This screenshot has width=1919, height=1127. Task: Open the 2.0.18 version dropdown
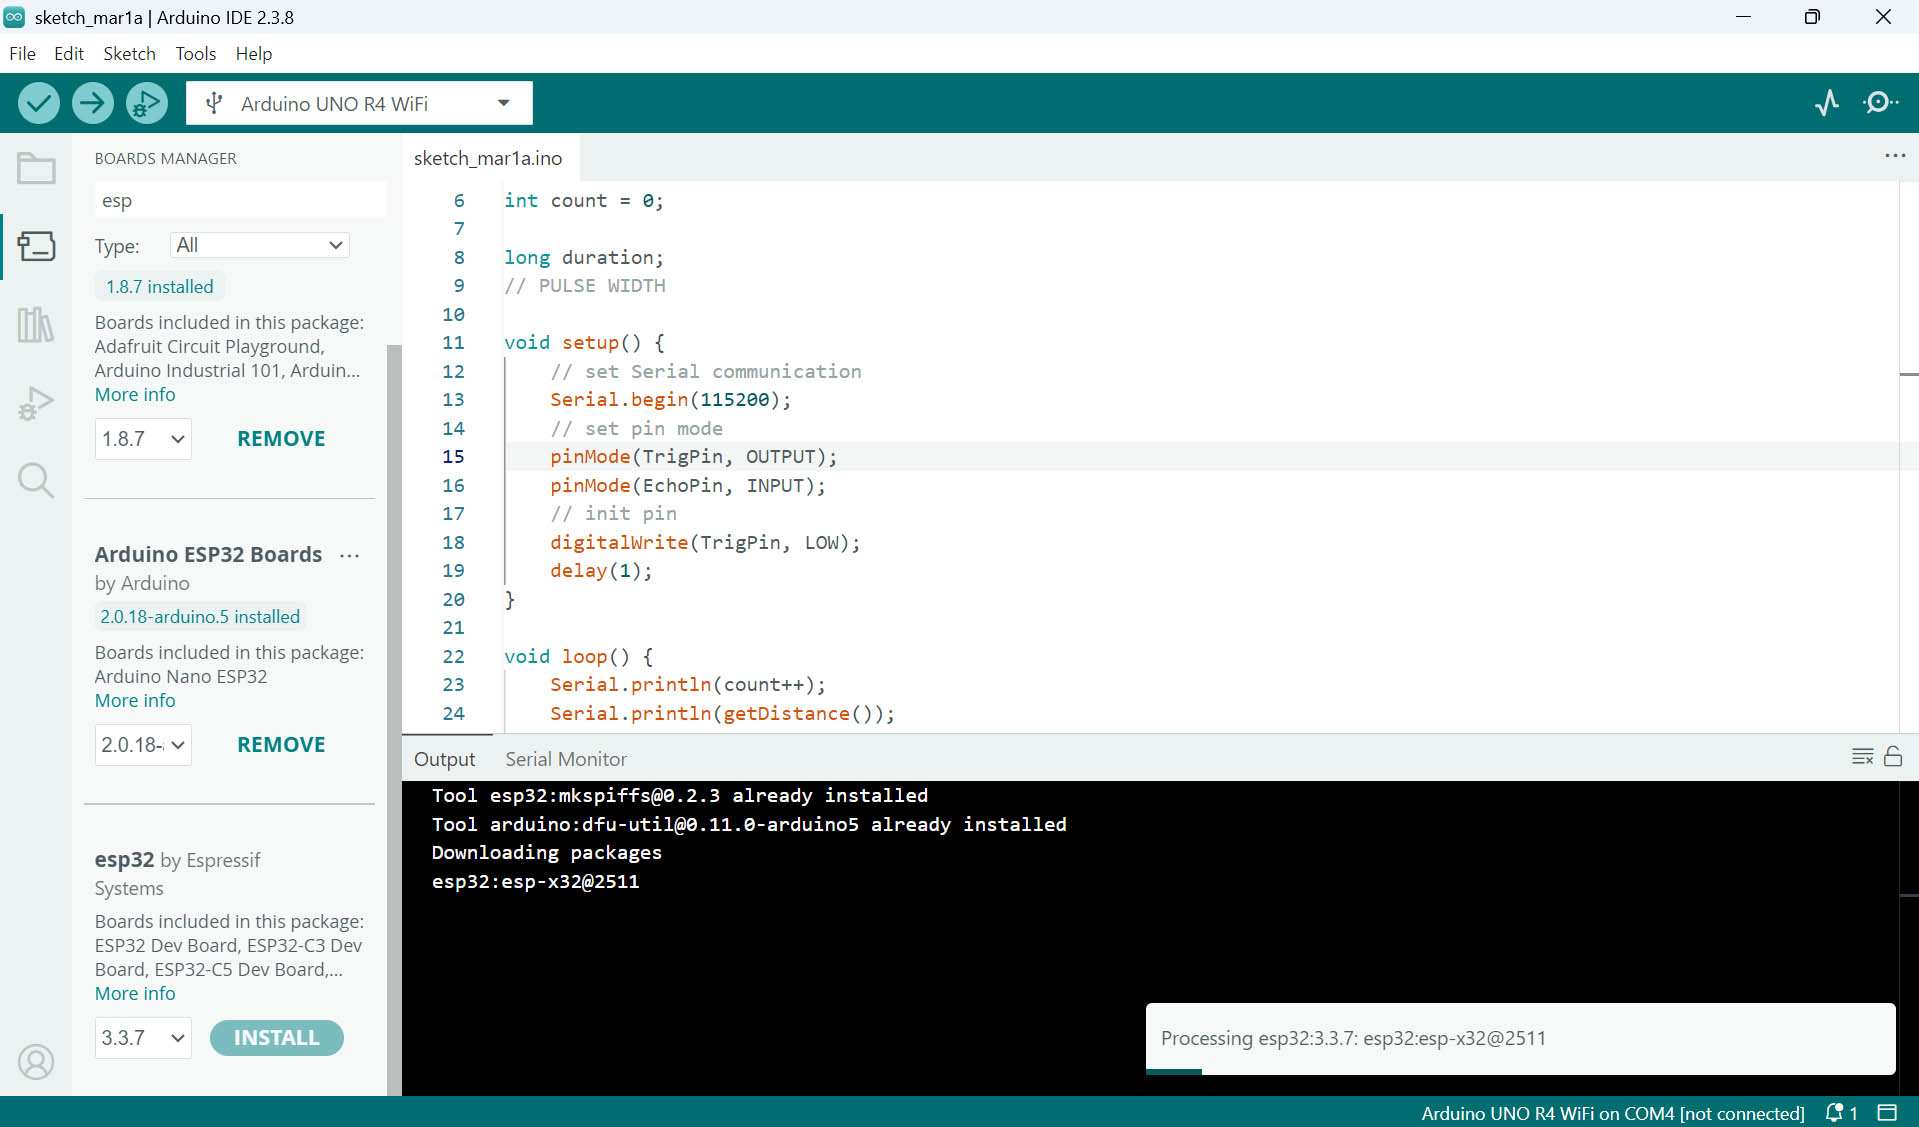[x=143, y=745]
